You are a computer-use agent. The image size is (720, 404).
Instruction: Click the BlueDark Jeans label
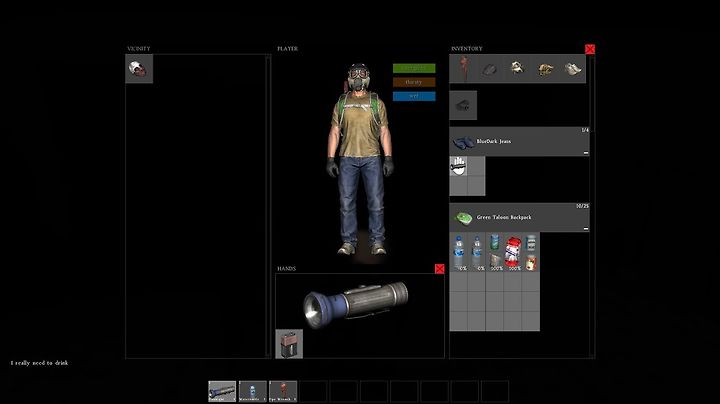click(x=494, y=141)
